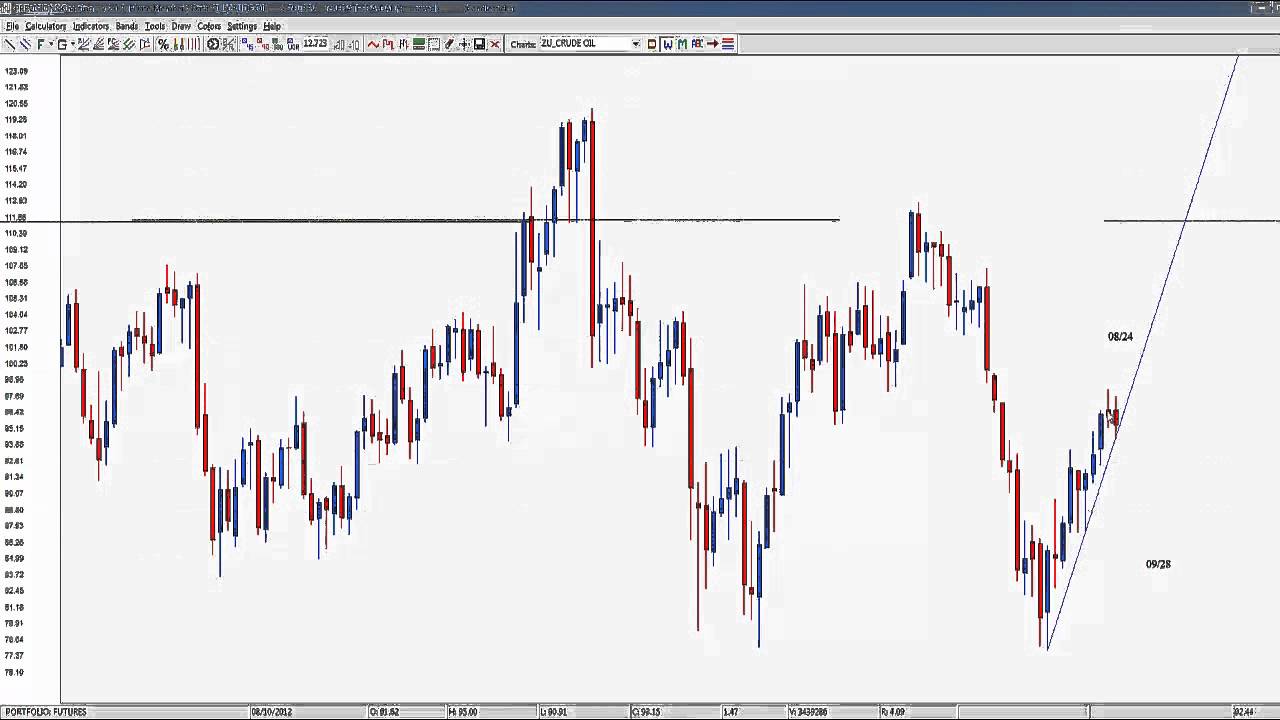
Task: Select the single trend line drawing tool
Action: [10, 44]
